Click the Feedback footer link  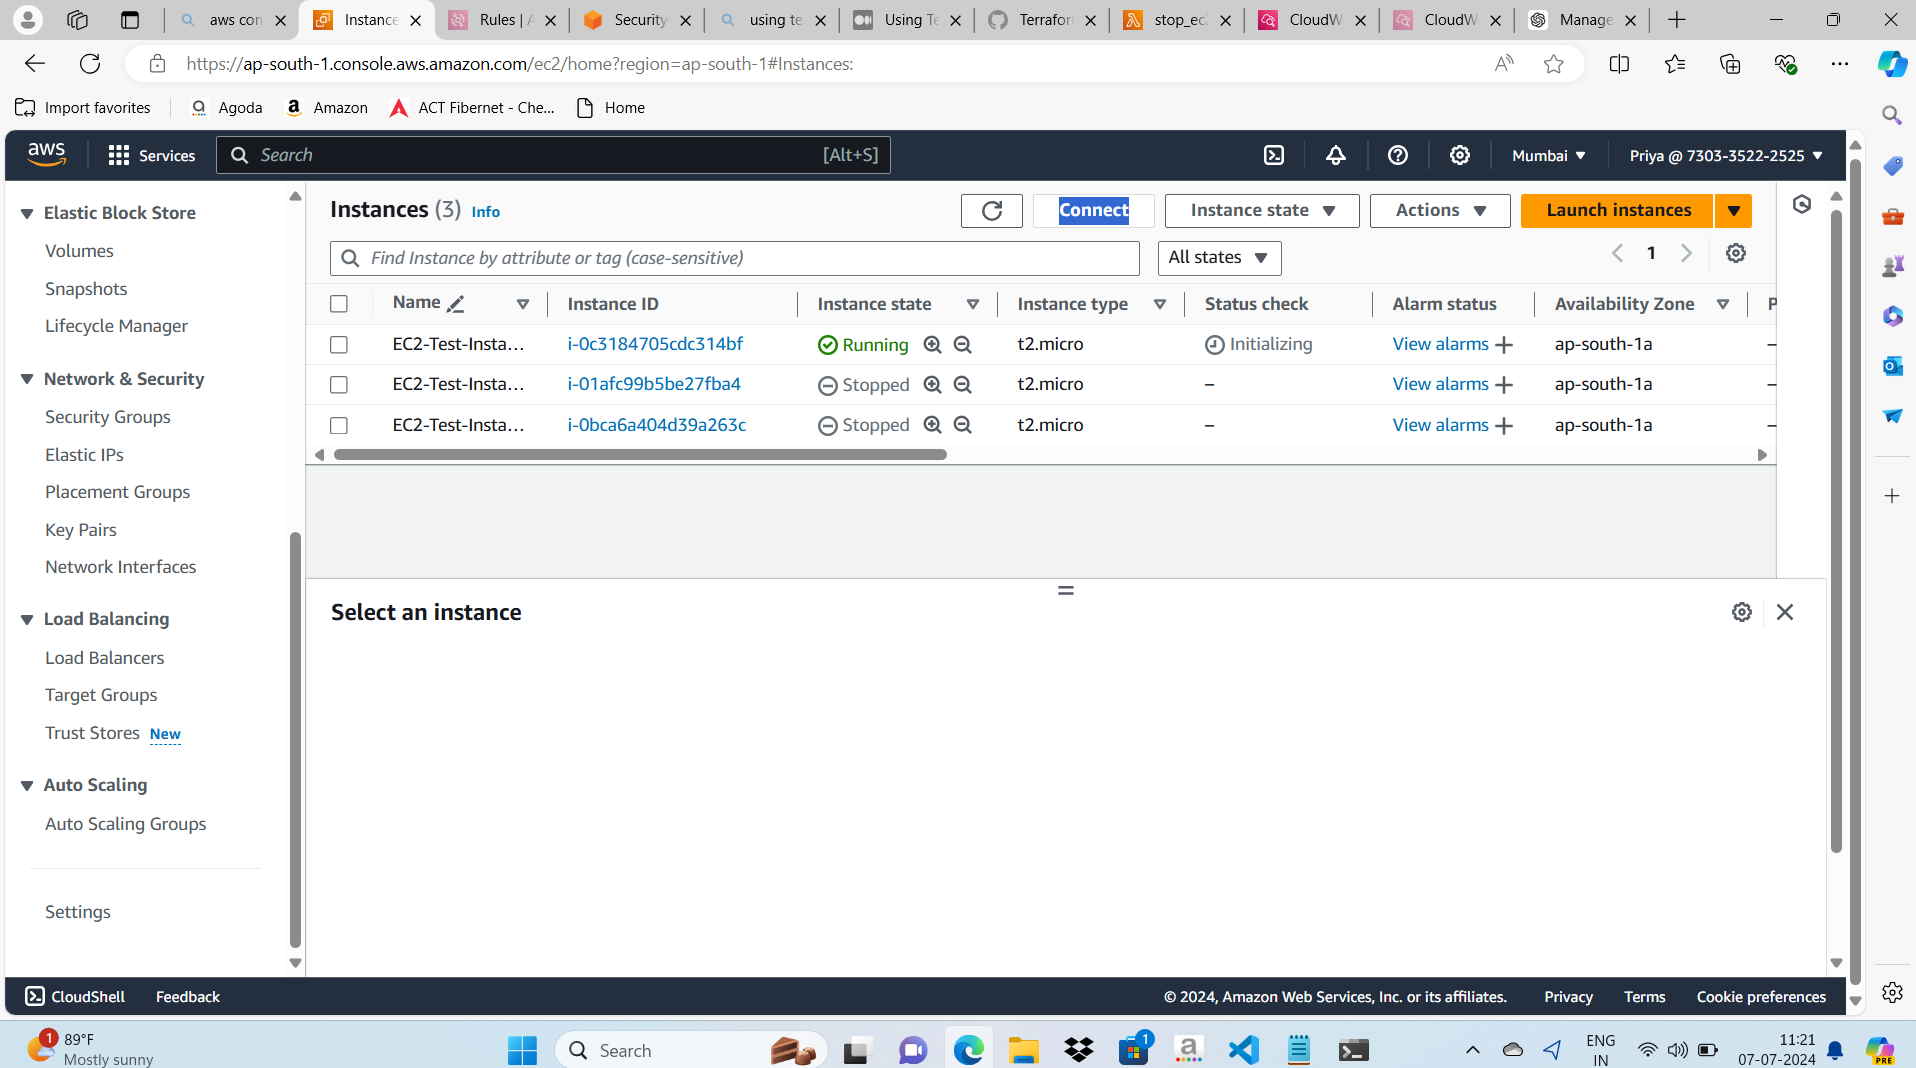[188, 997]
